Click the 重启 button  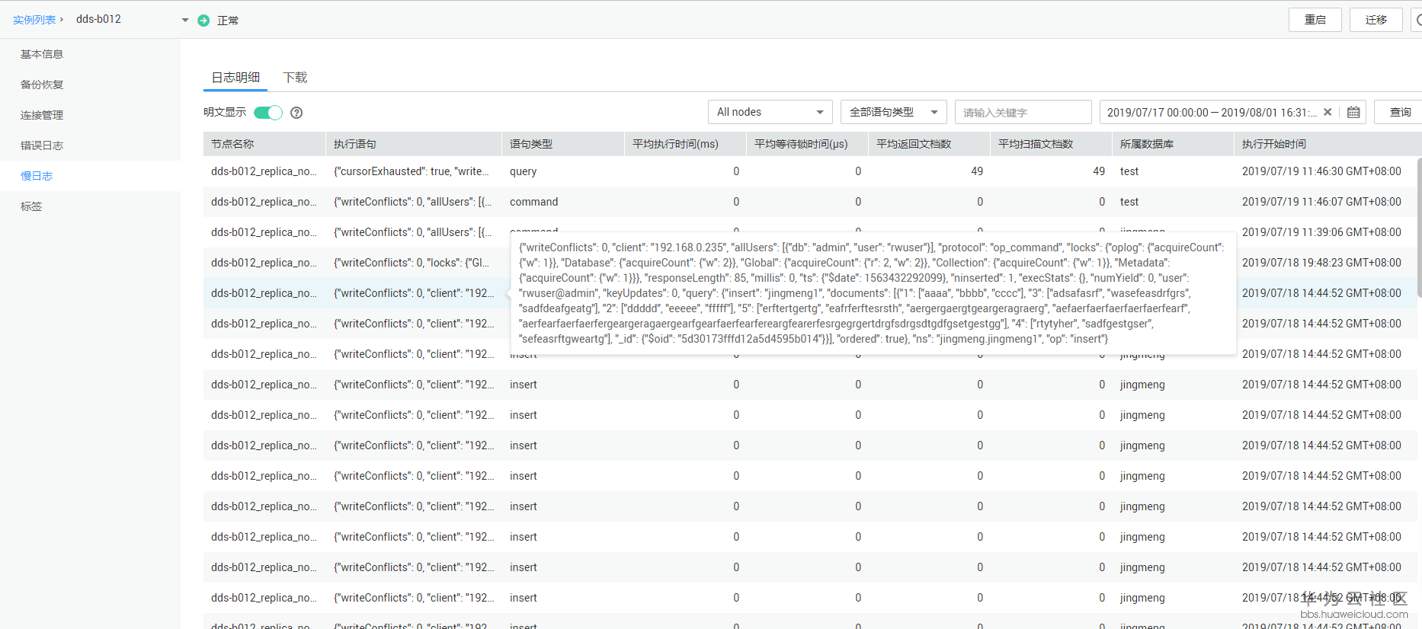tap(1315, 20)
